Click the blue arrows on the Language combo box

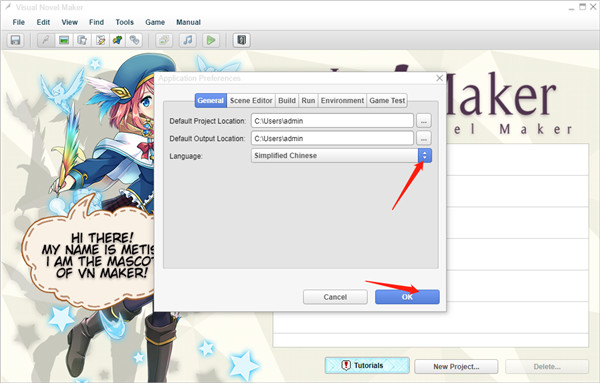pos(425,156)
